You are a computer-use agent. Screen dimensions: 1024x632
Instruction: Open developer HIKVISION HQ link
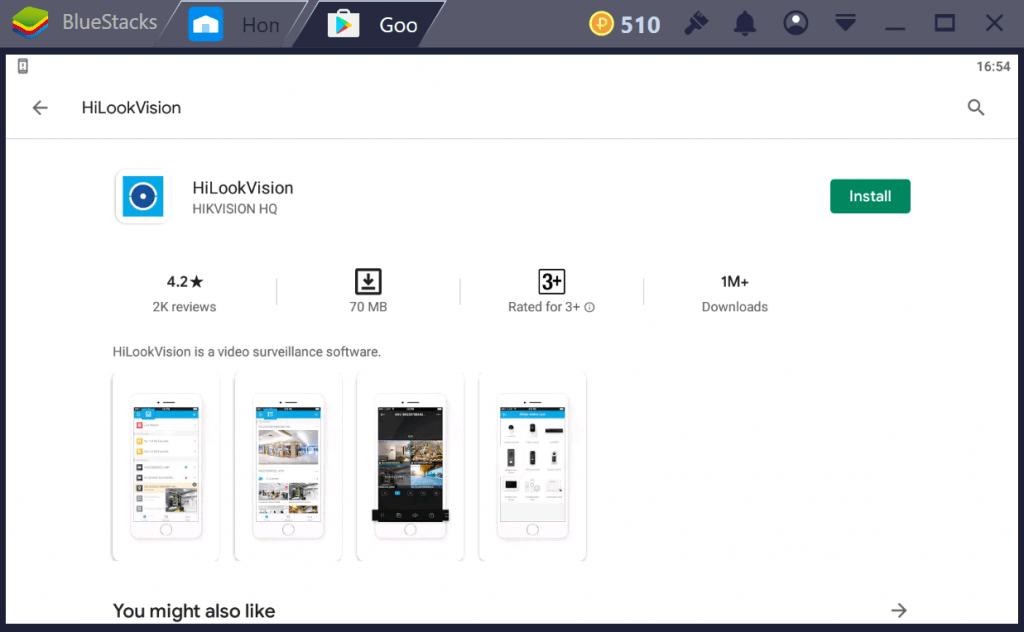coord(234,209)
